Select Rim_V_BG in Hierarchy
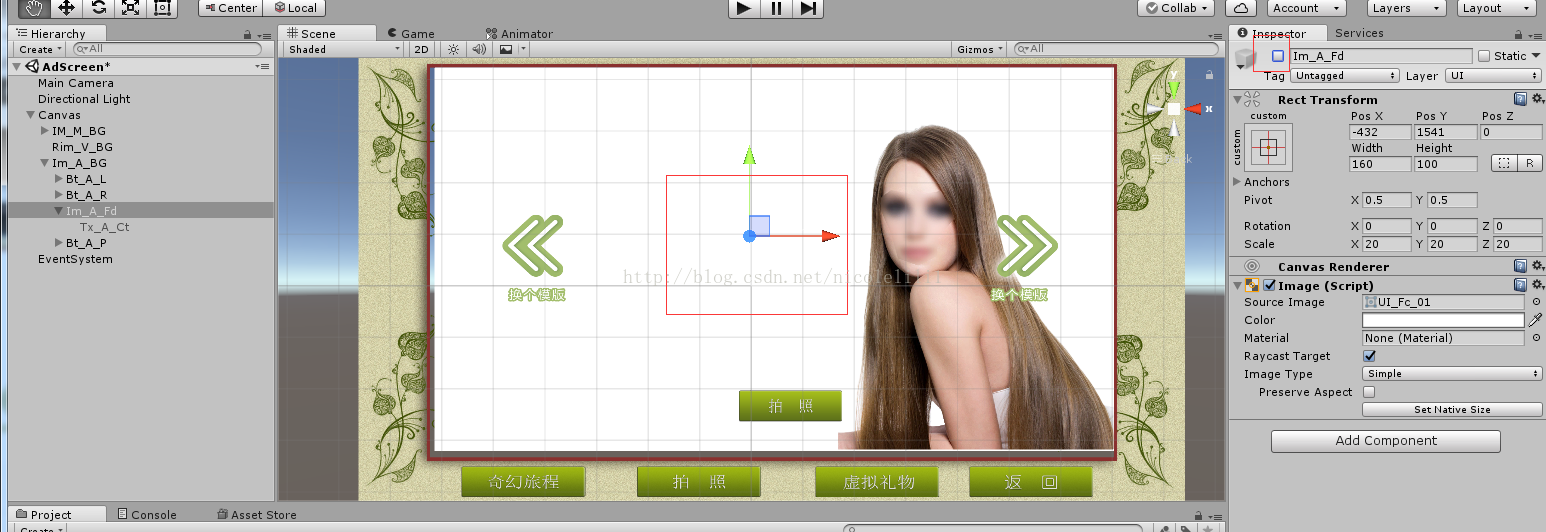Image resolution: width=1546 pixels, height=532 pixels. coord(82,147)
